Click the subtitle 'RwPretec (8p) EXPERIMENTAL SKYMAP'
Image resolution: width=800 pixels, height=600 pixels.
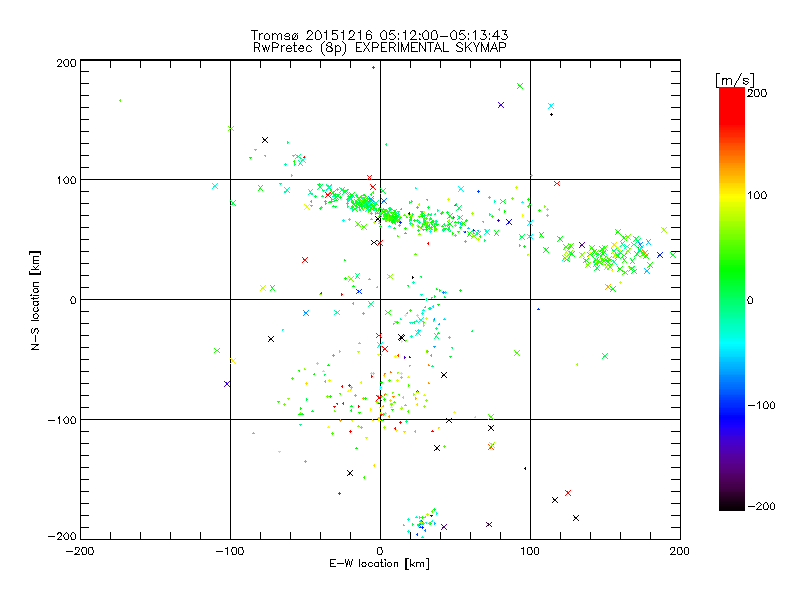tap(380, 48)
